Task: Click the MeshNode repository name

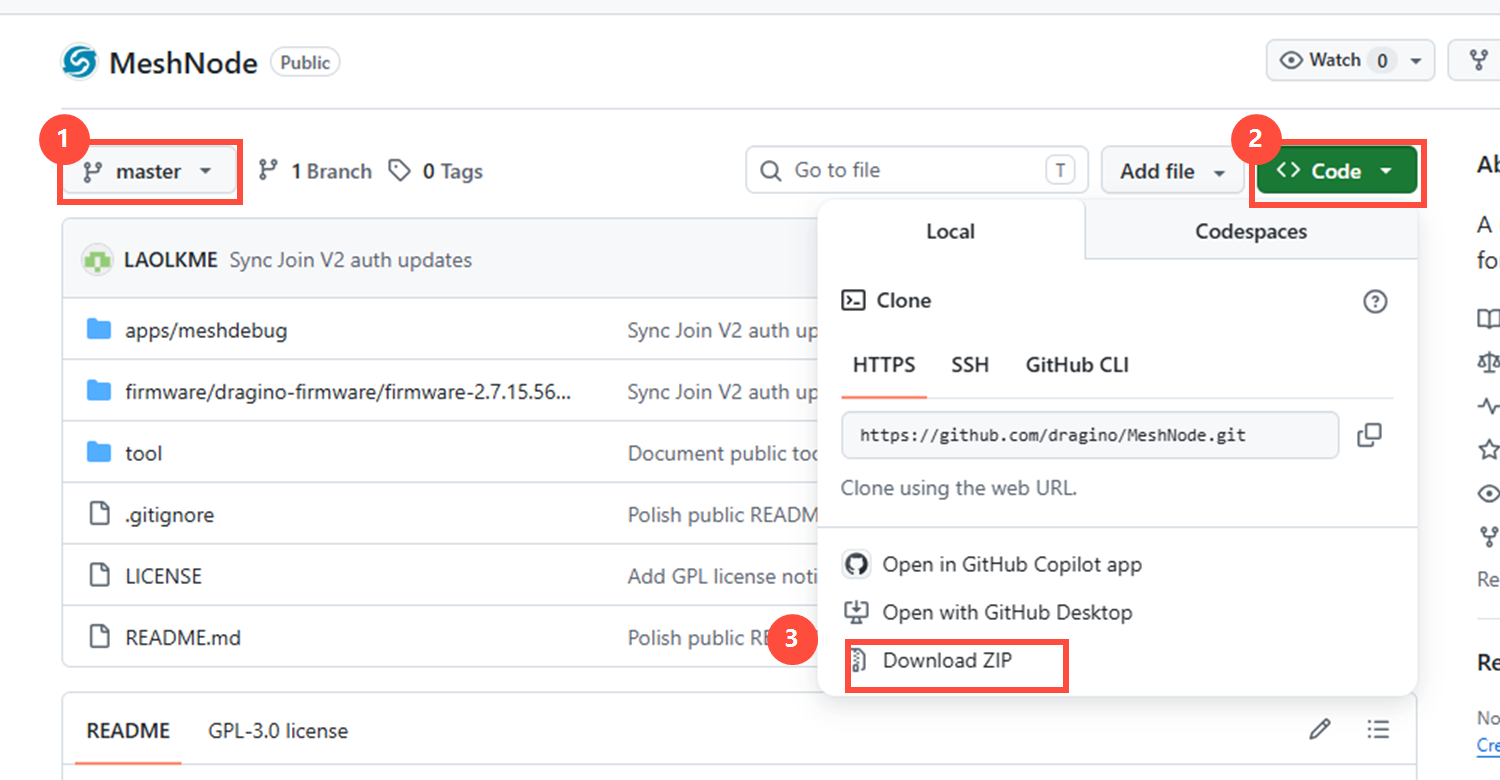Action: 183,63
